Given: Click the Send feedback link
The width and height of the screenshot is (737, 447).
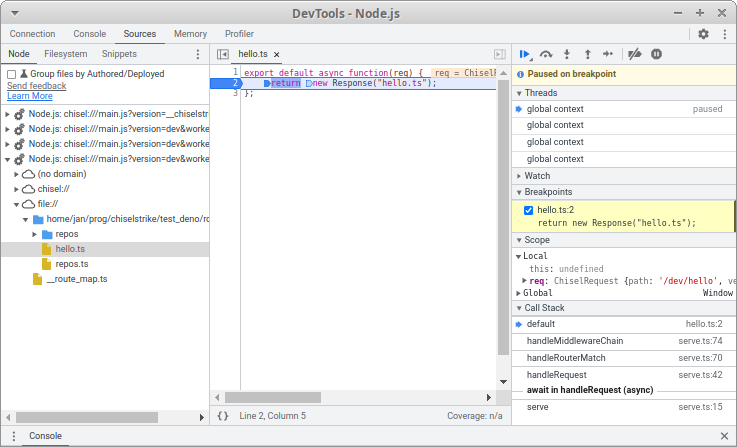Looking at the screenshot, I should [37, 86].
